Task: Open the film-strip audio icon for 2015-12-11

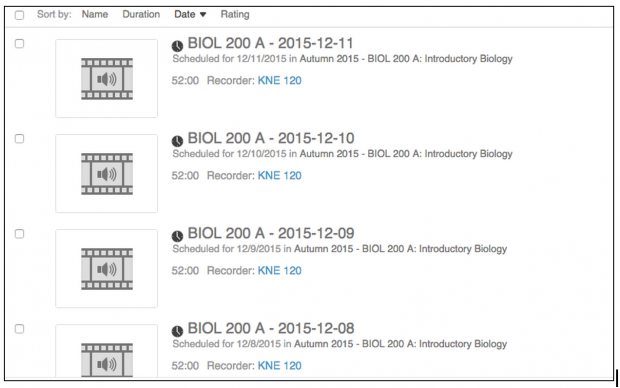Action: 107,79
